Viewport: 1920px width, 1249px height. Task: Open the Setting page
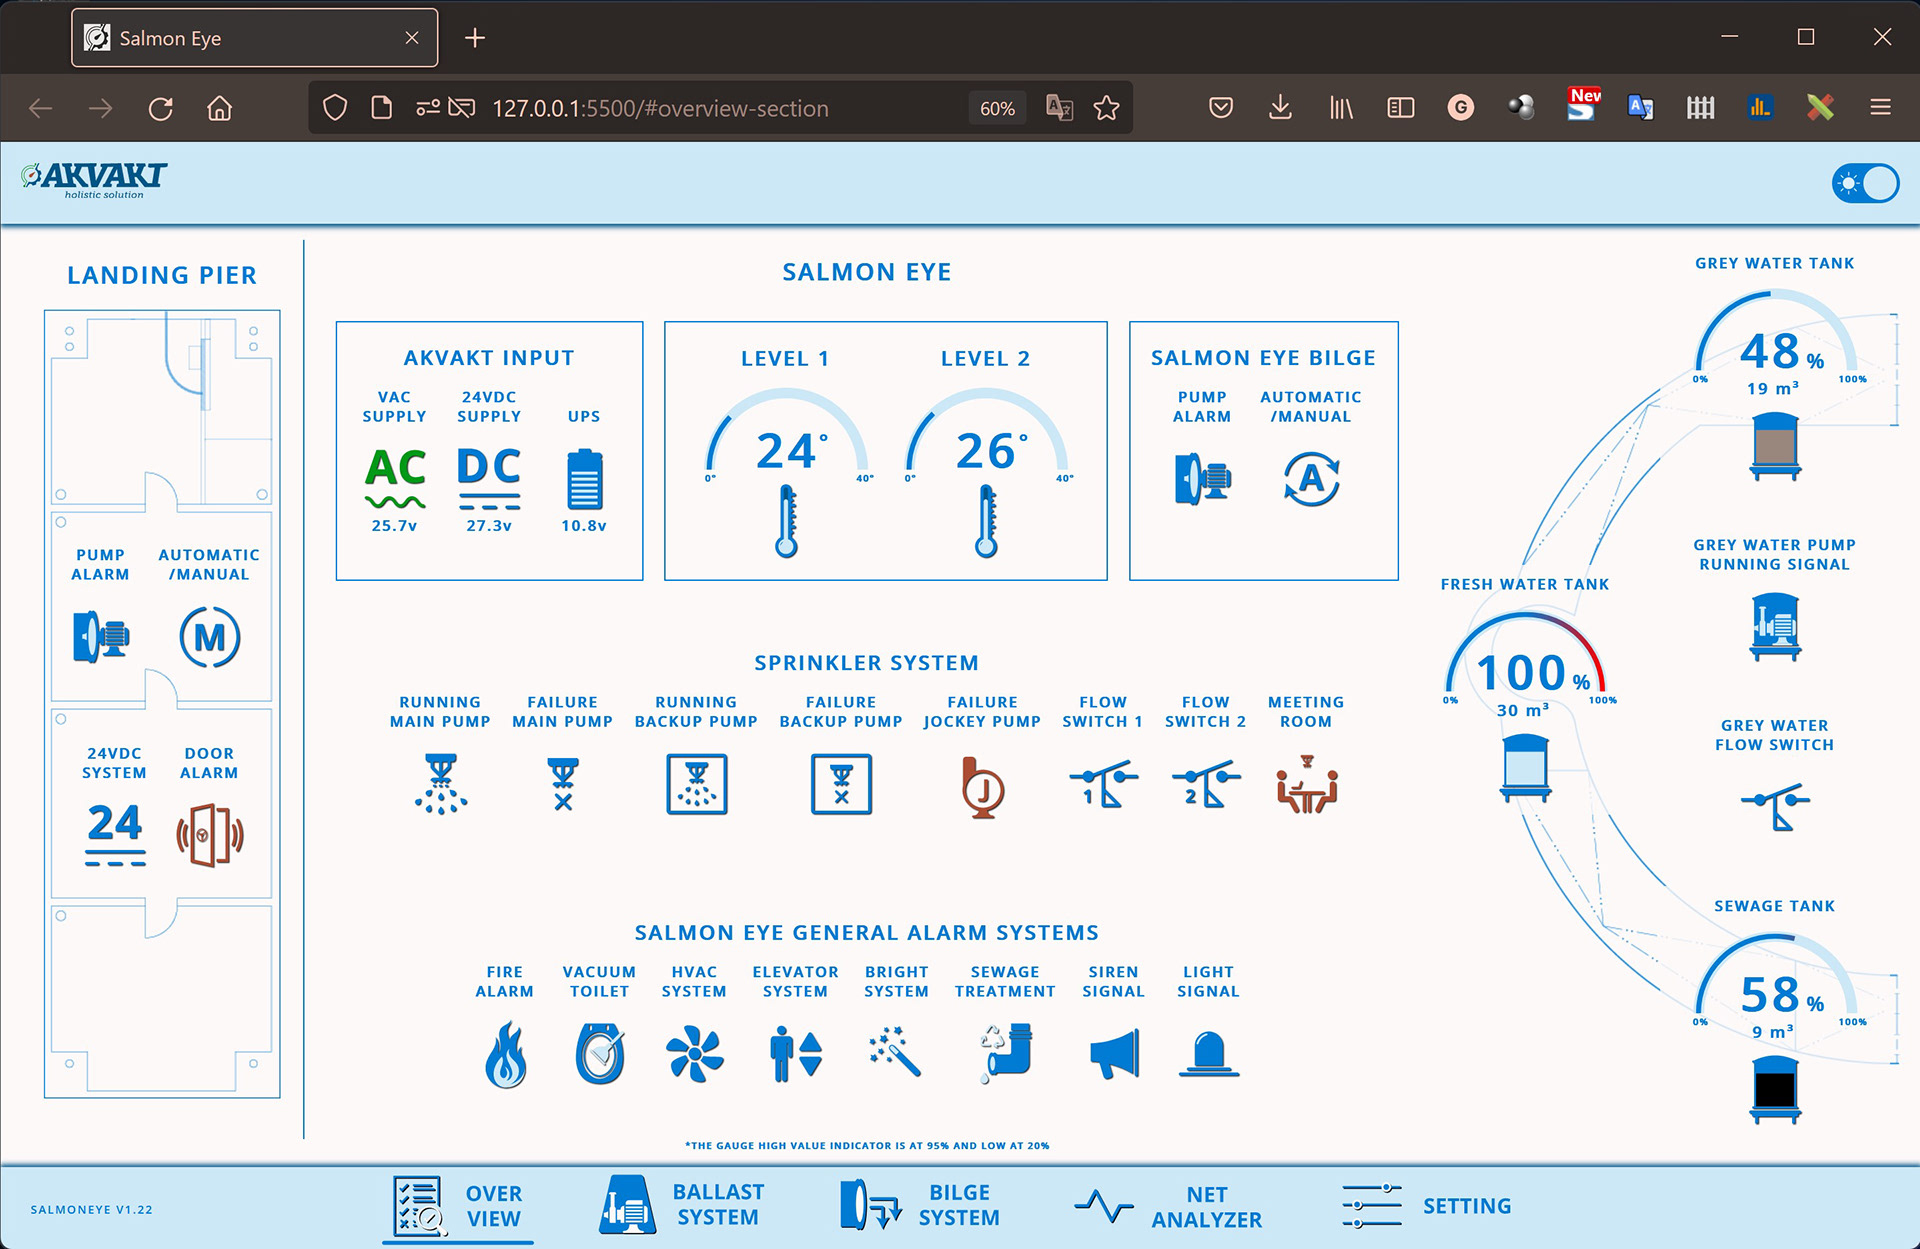(1427, 1206)
